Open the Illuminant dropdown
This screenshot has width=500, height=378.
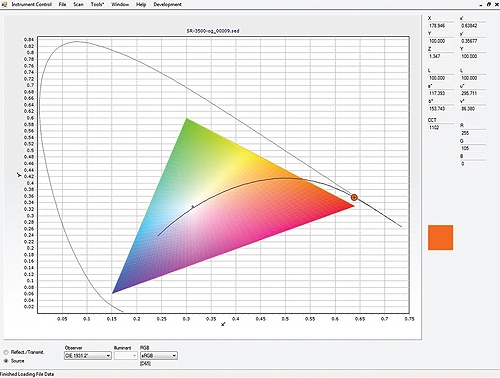pyautogui.click(x=126, y=356)
